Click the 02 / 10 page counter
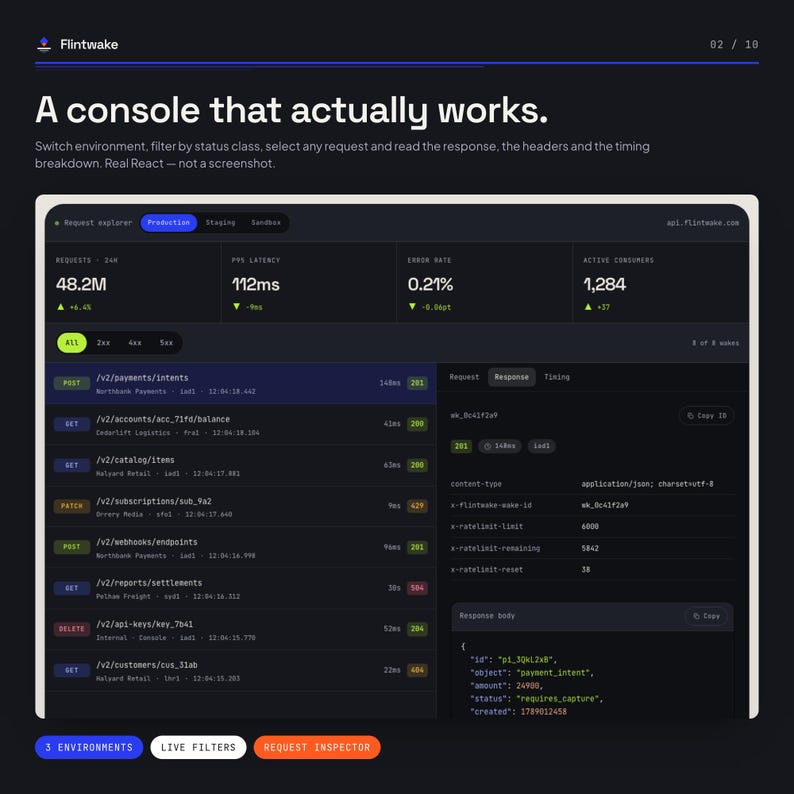This screenshot has width=794, height=794. pos(734,45)
